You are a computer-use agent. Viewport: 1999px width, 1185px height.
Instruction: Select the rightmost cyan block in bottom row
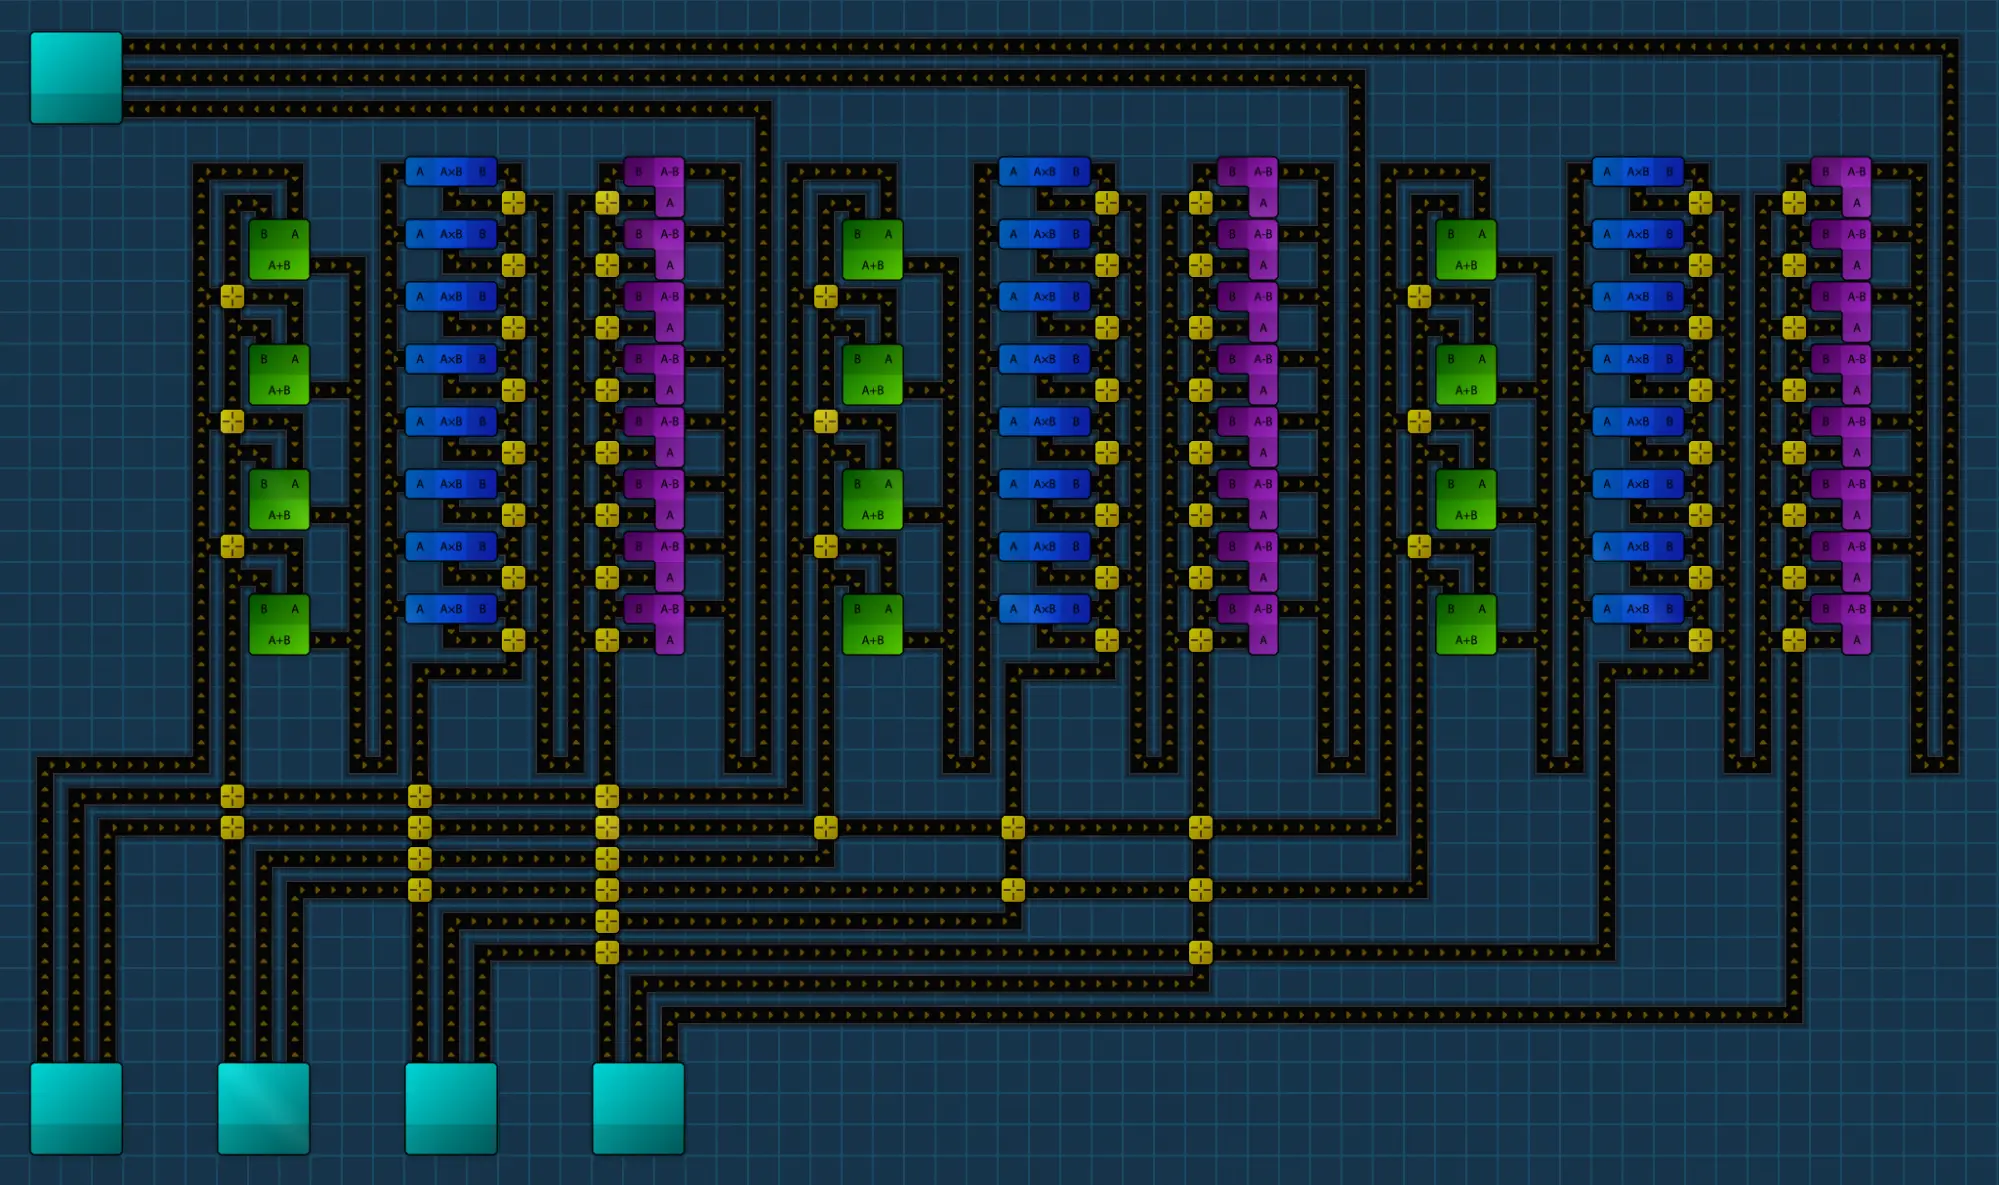click(x=638, y=1108)
